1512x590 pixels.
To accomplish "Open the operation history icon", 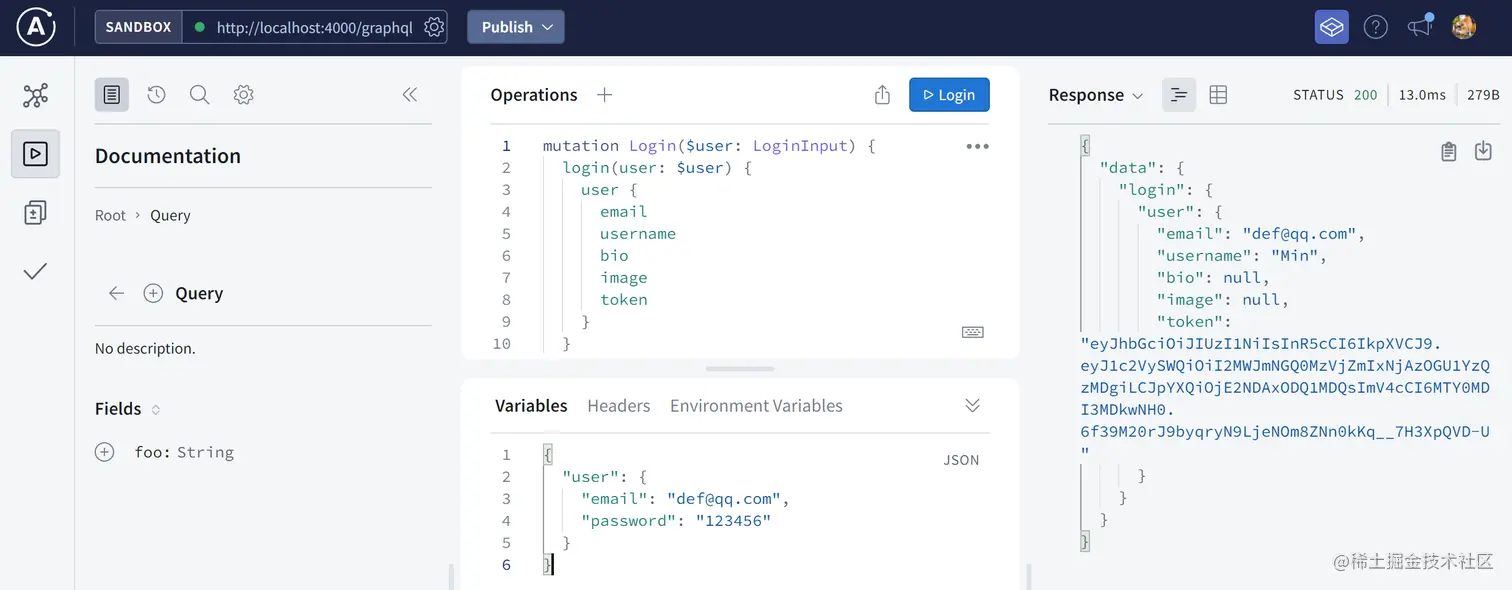I will click(x=156, y=95).
